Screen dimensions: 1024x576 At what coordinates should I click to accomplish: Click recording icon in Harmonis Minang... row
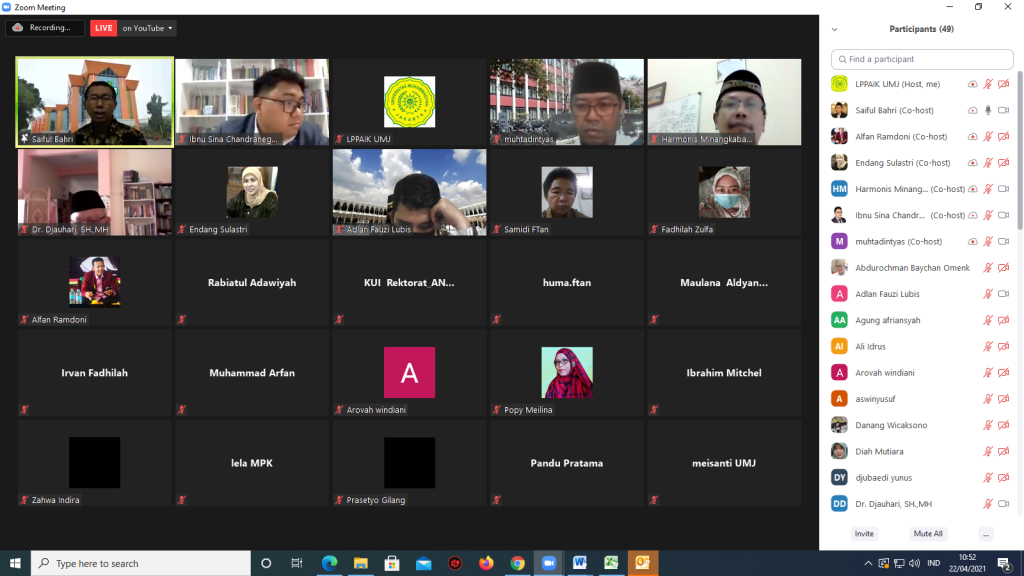972,189
